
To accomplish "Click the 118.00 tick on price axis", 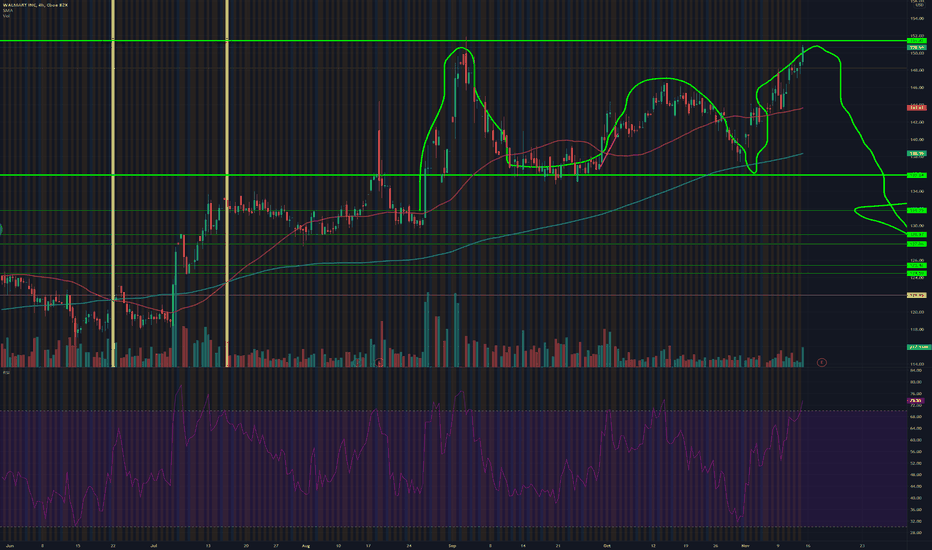I will coord(917,329).
